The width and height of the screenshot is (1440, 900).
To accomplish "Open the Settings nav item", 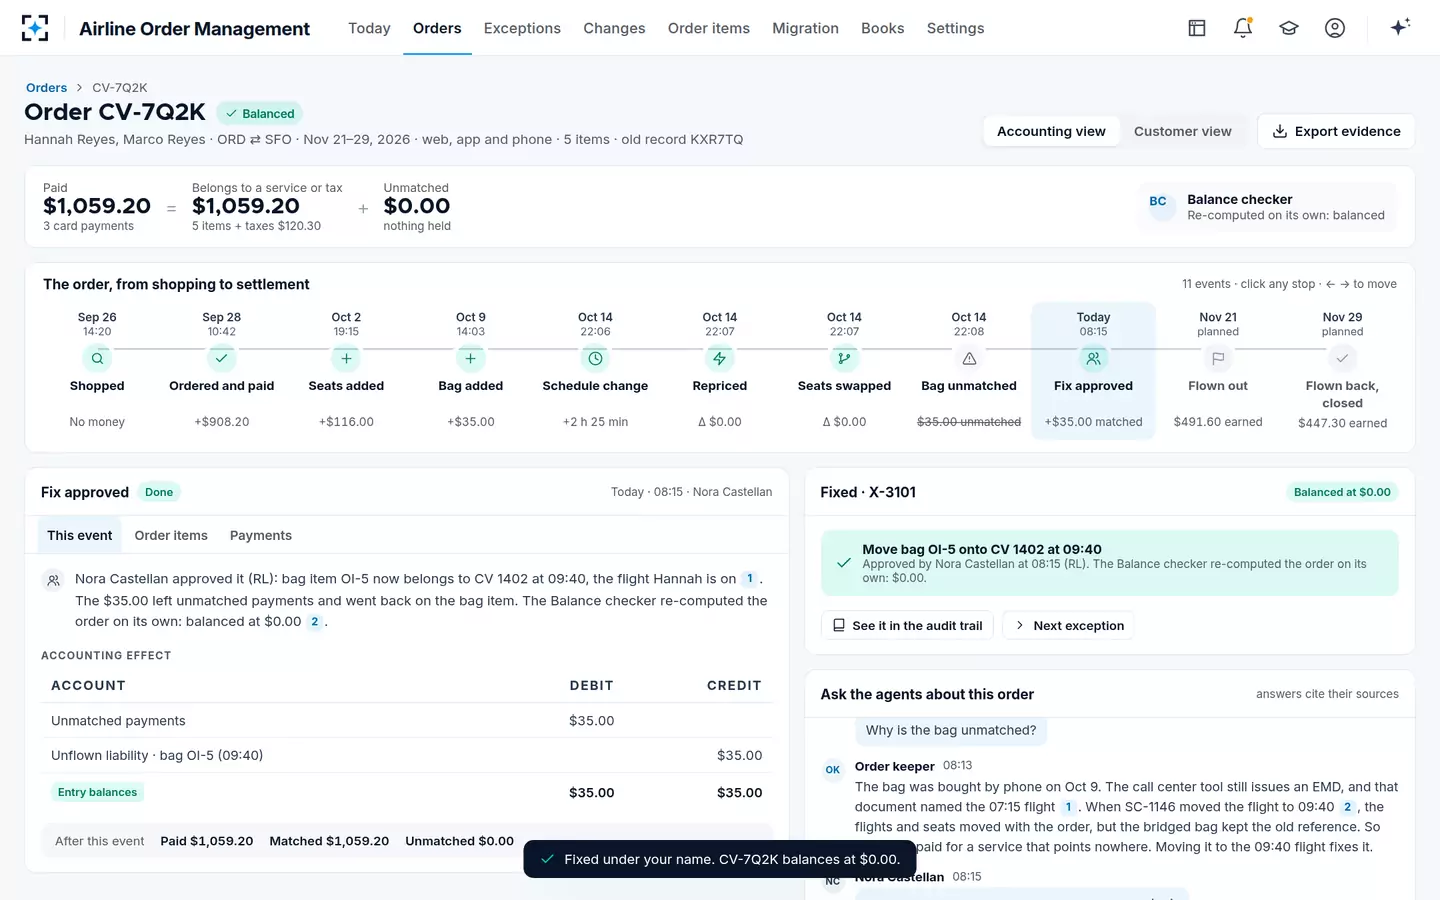I will pos(955,28).
